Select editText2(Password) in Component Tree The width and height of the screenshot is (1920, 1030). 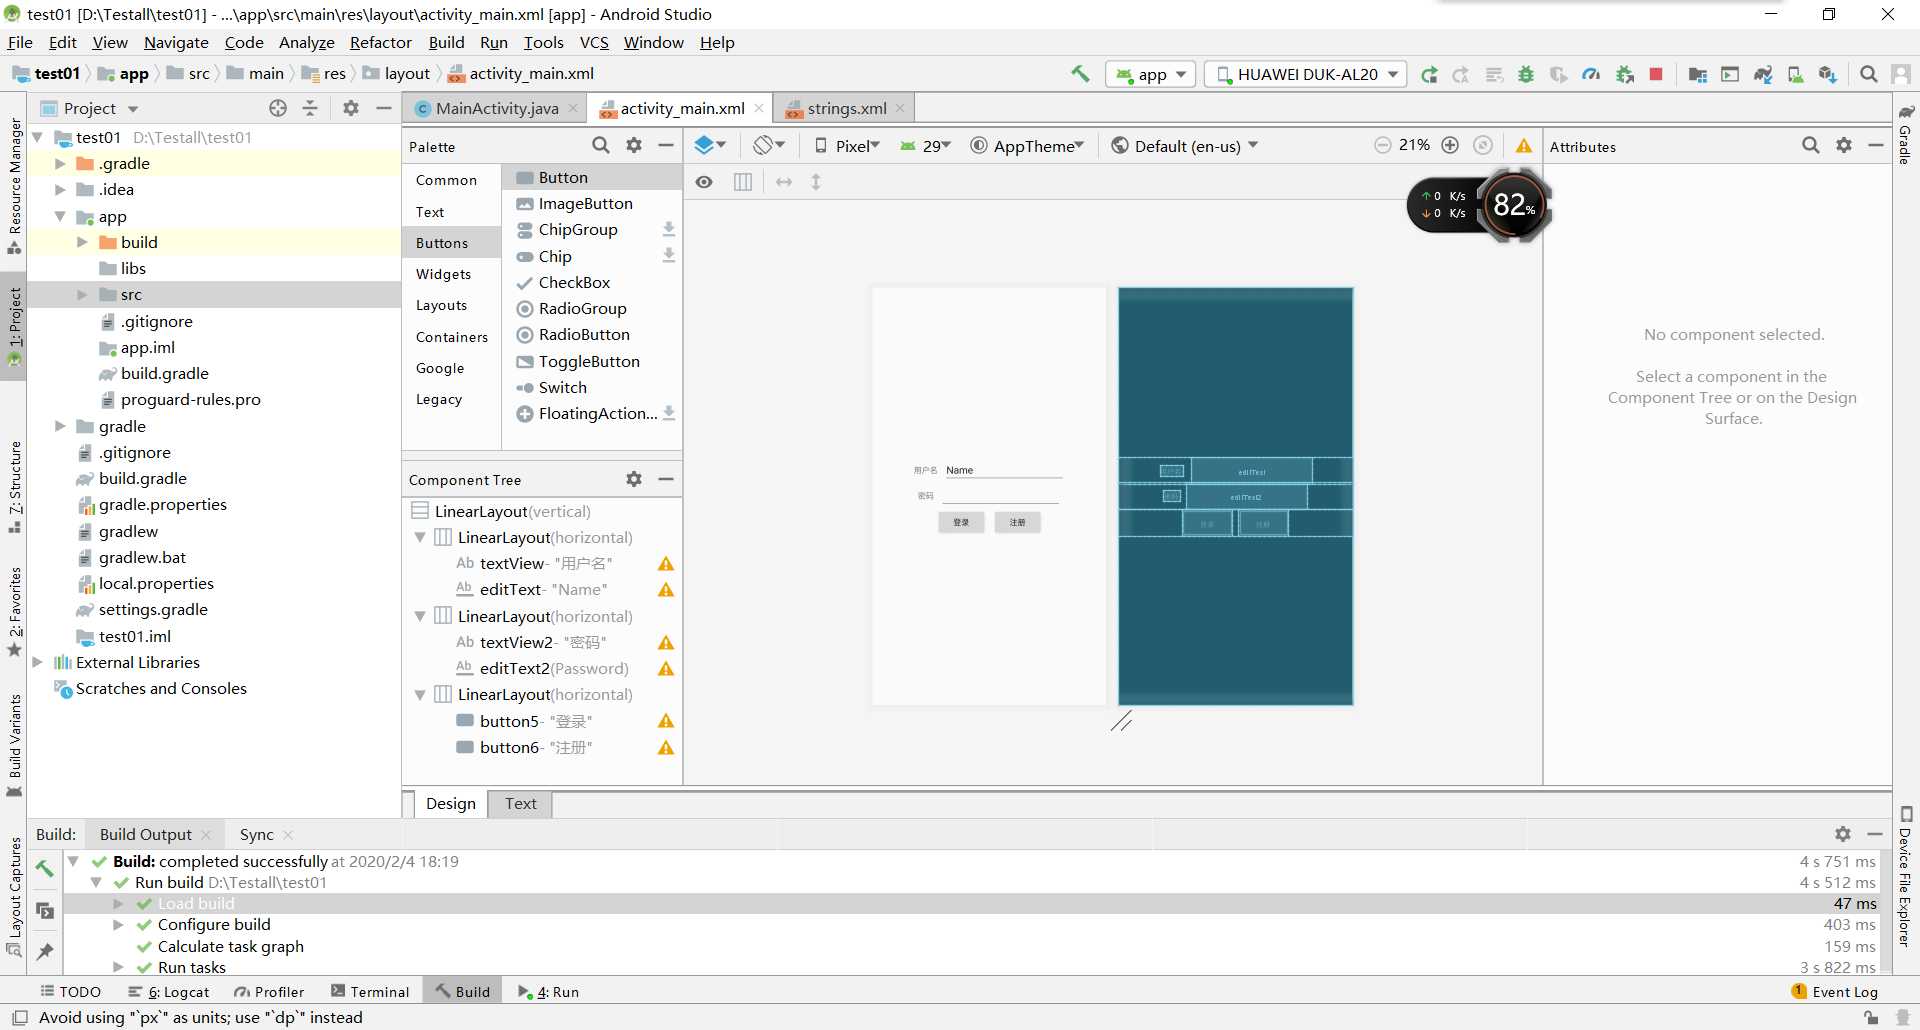pos(553,668)
